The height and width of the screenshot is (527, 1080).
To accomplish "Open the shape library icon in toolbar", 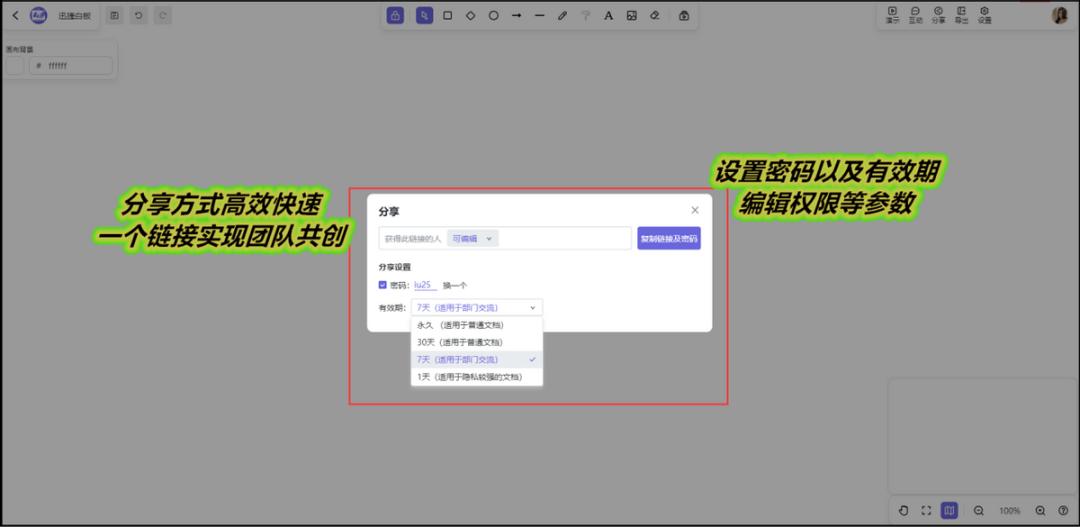I will pos(684,15).
